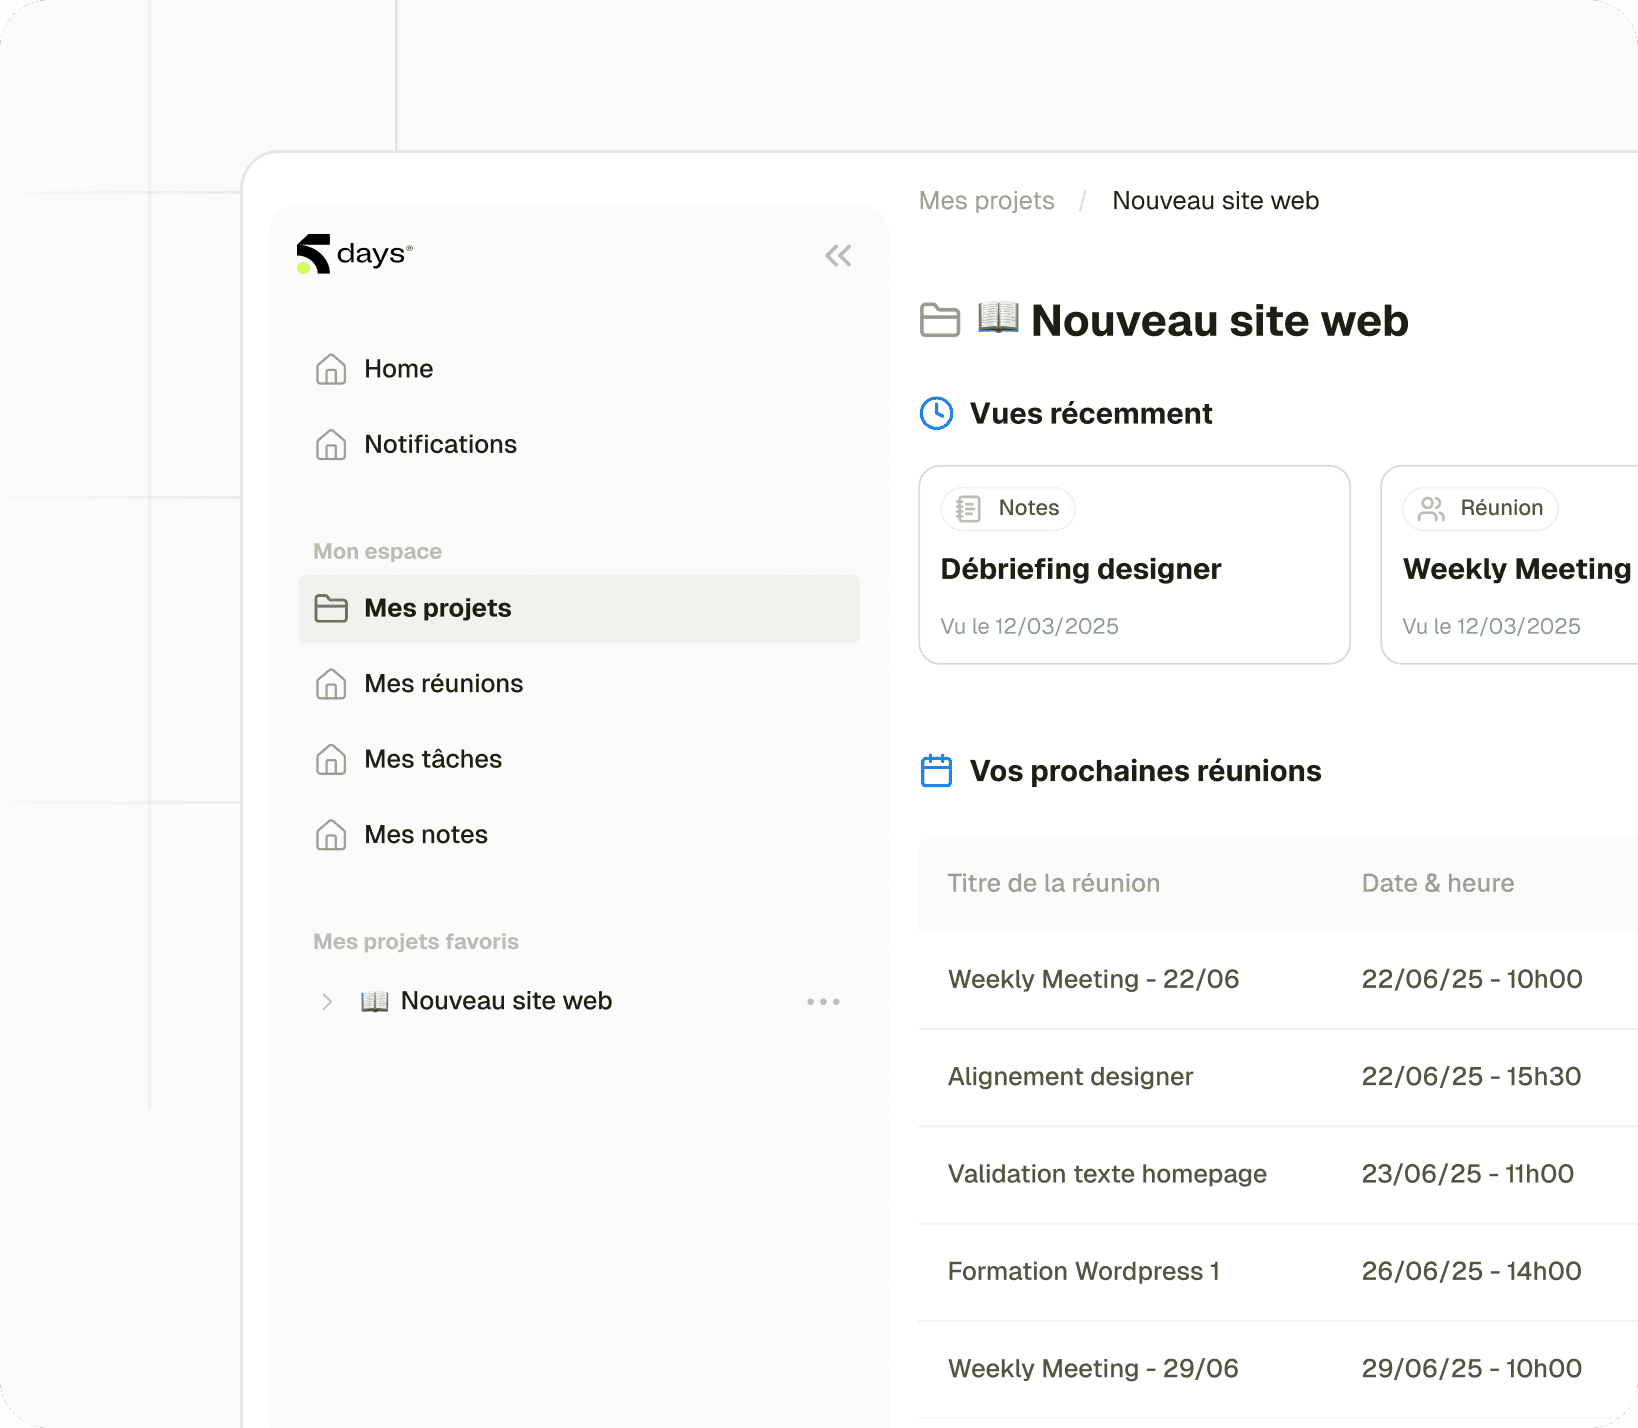Open Mes tâches from the sidebar
1638x1428 pixels.
tap(432, 759)
